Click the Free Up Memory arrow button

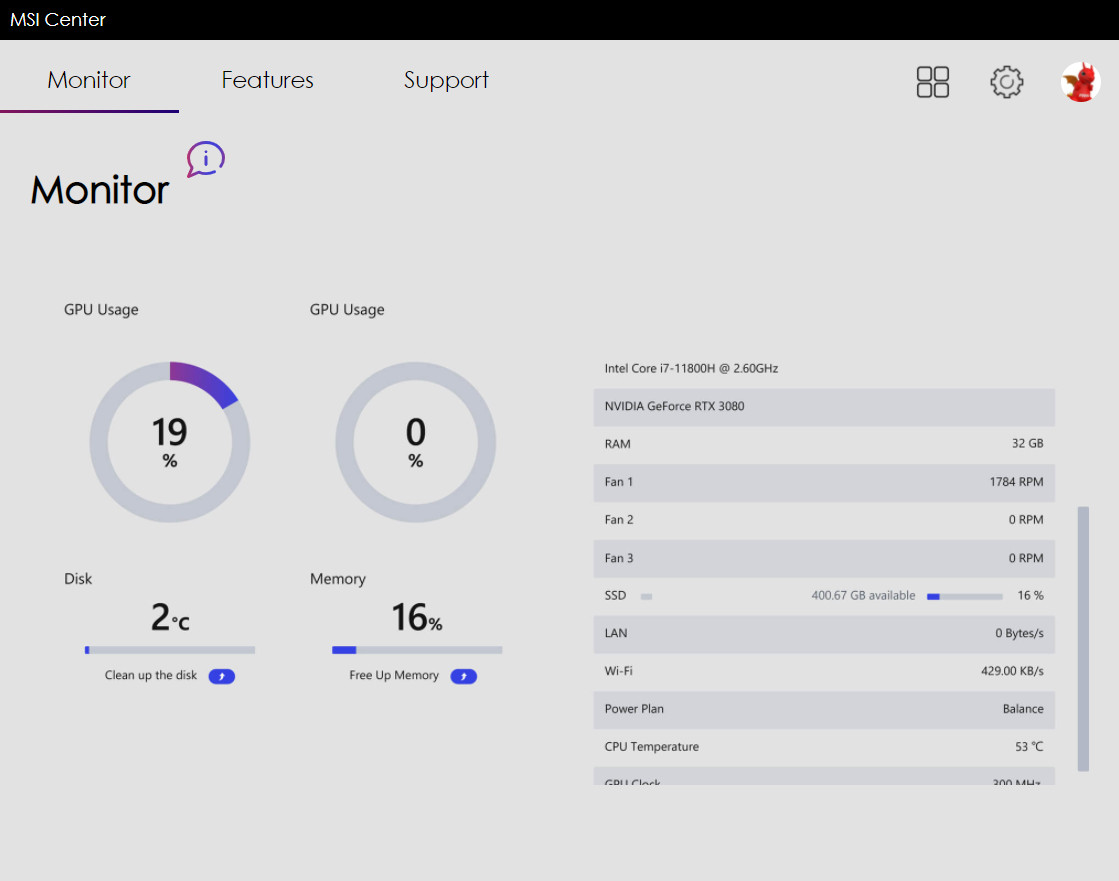pos(463,676)
